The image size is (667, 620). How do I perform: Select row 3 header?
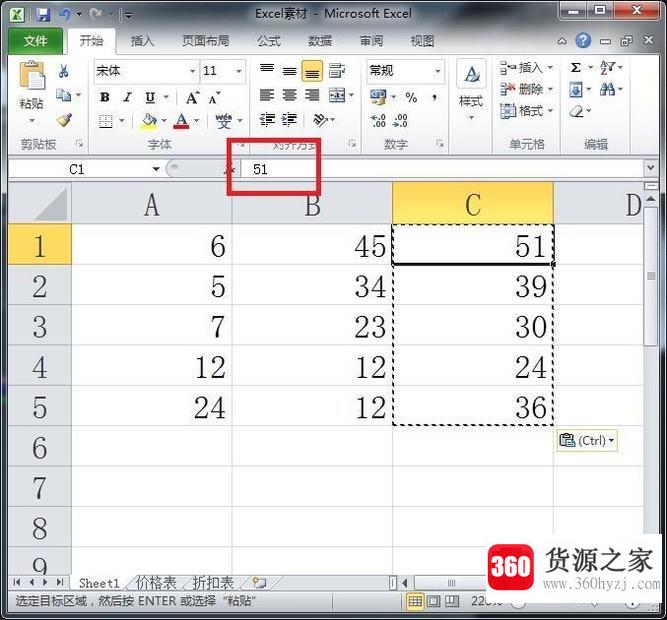point(40,327)
